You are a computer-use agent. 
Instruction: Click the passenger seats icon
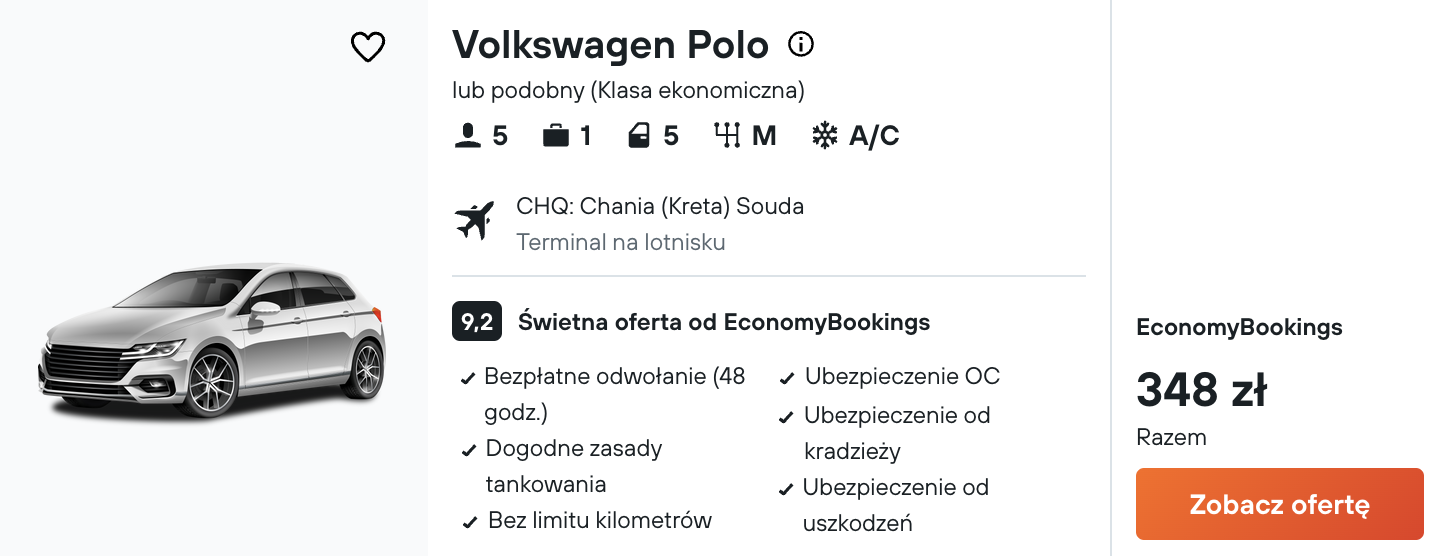coord(467,136)
